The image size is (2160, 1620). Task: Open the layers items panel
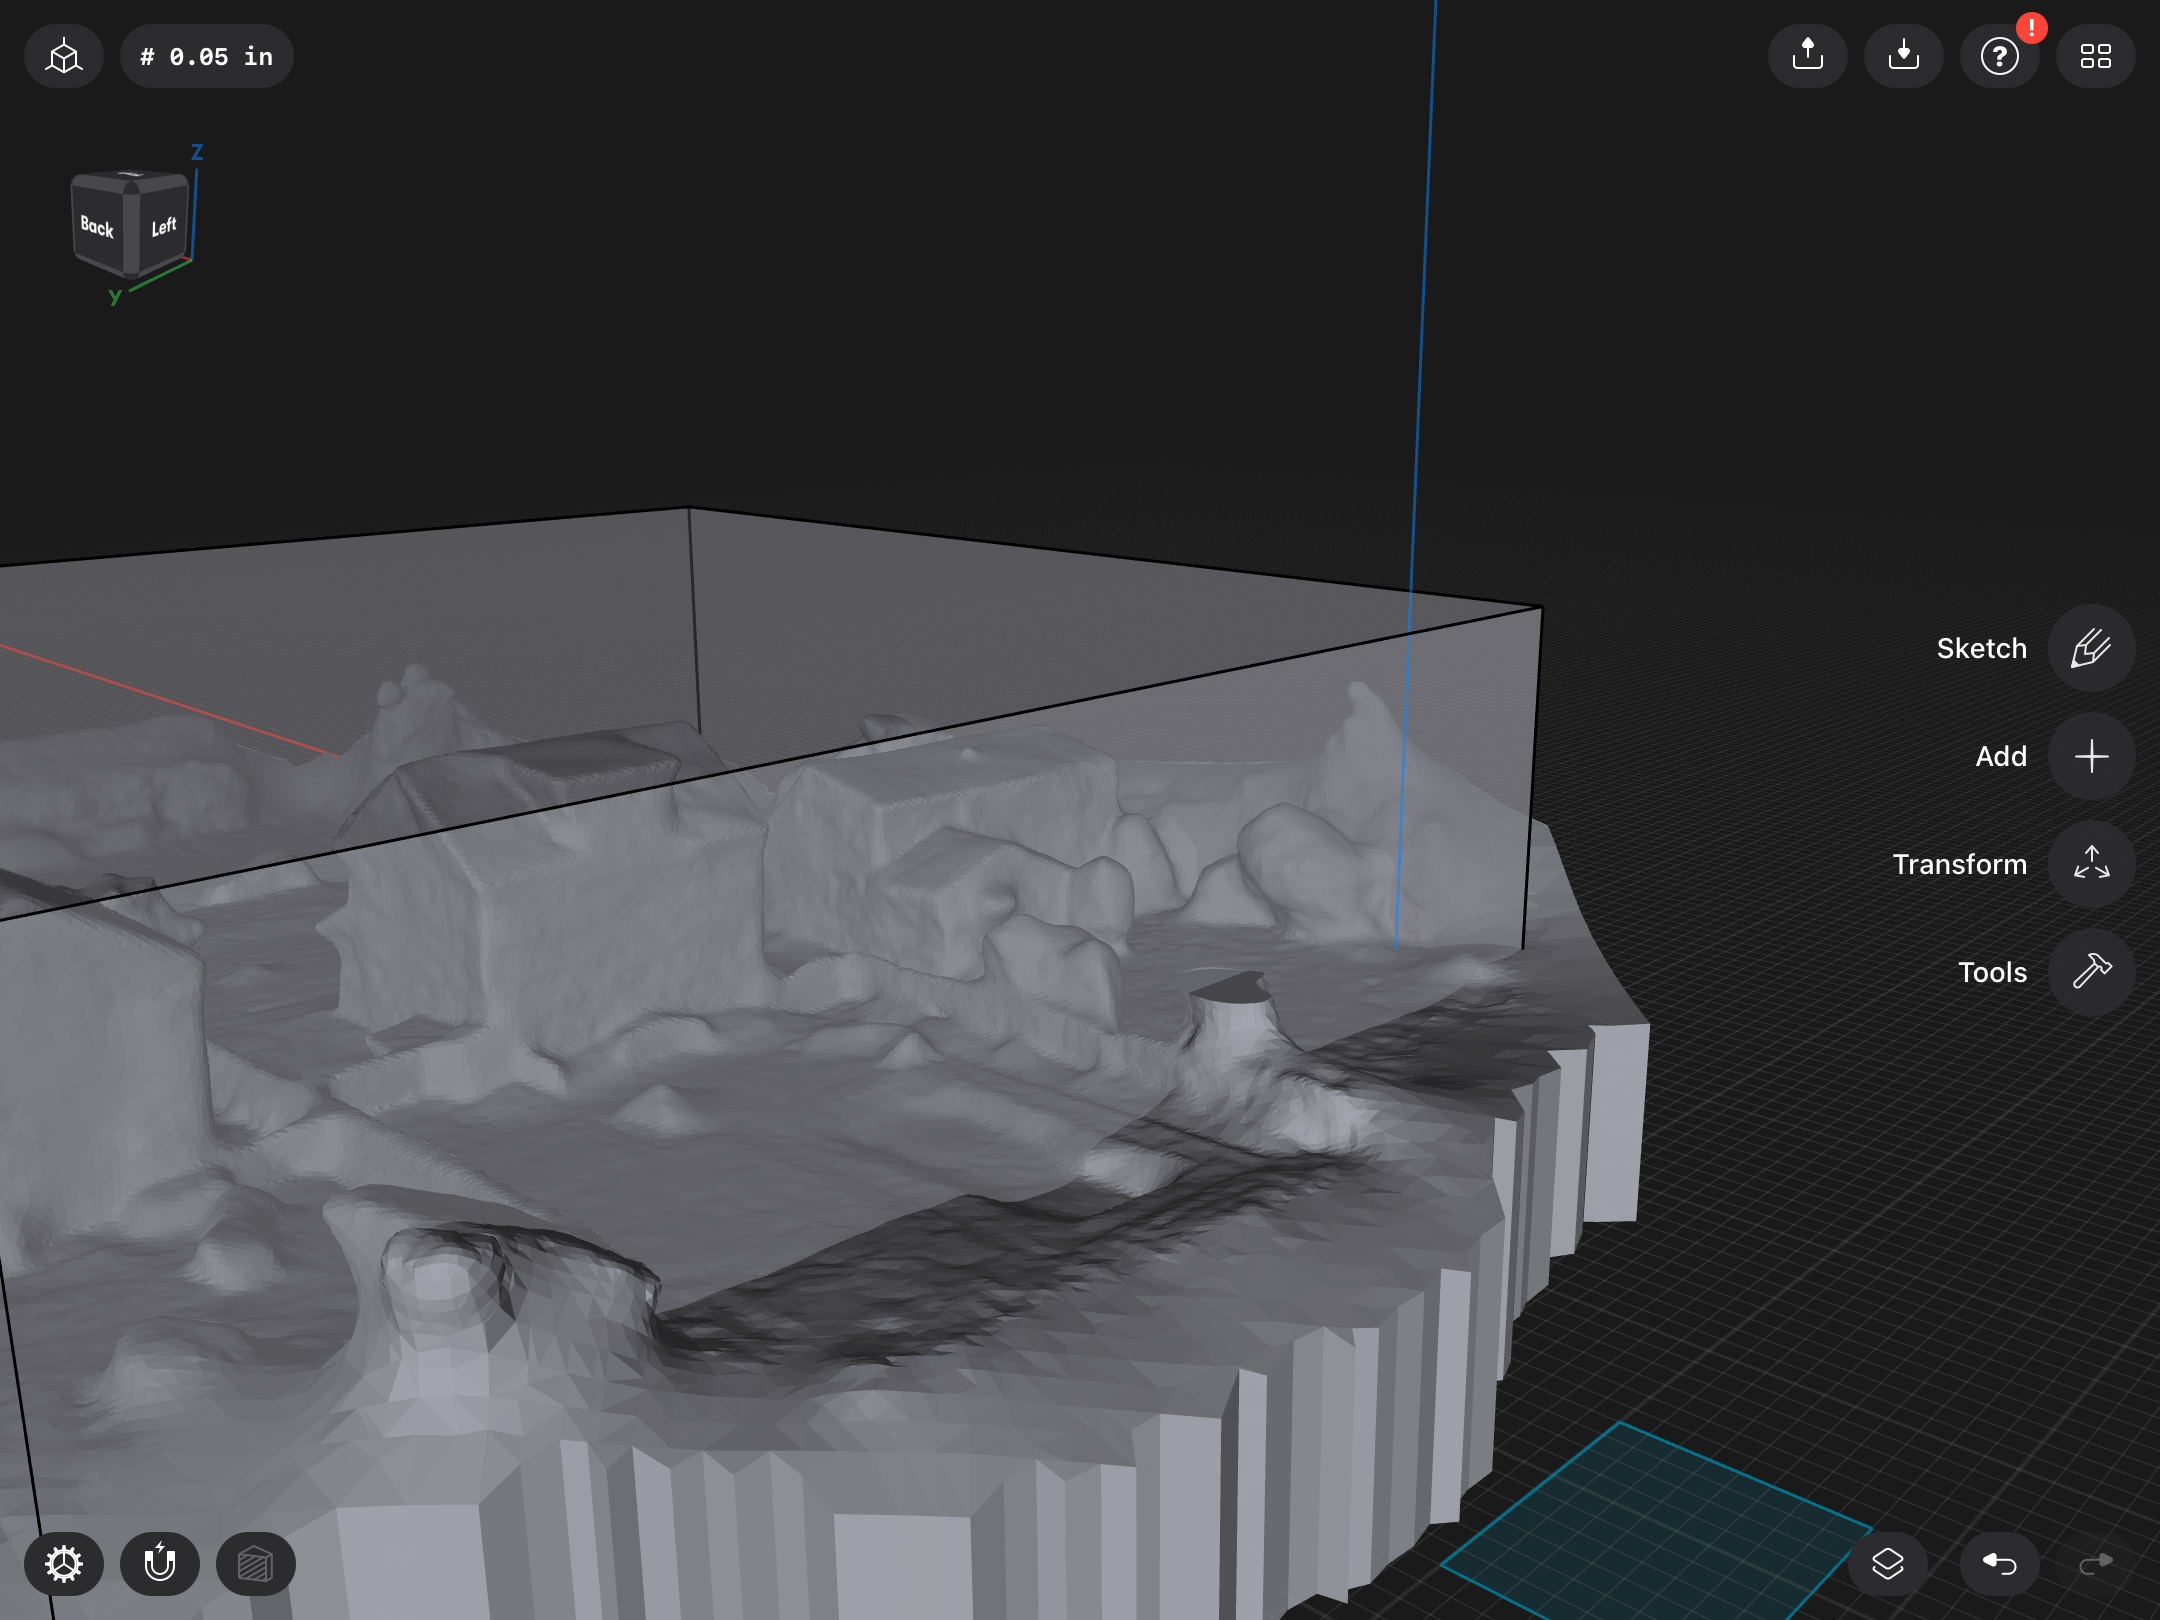point(1887,1563)
